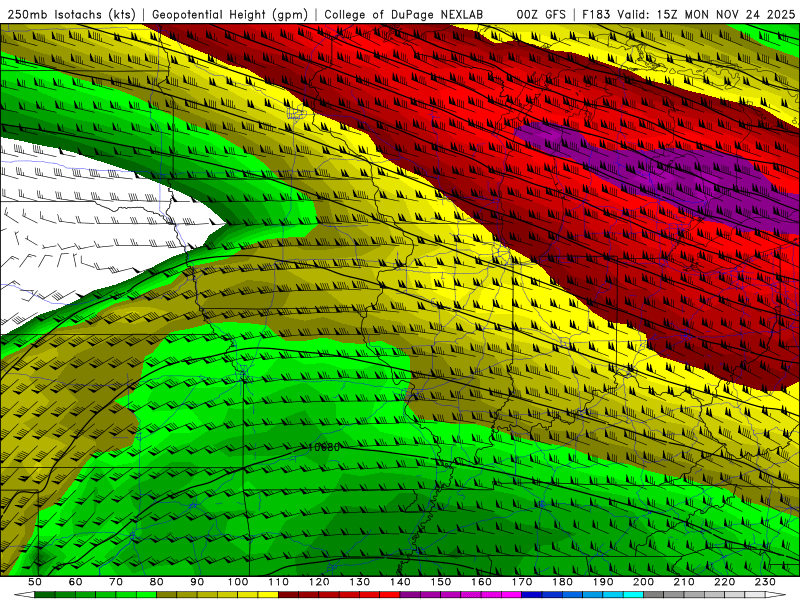Click the 150 label on the color scale
This screenshot has width=800, height=600.
click(x=441, y=582)
